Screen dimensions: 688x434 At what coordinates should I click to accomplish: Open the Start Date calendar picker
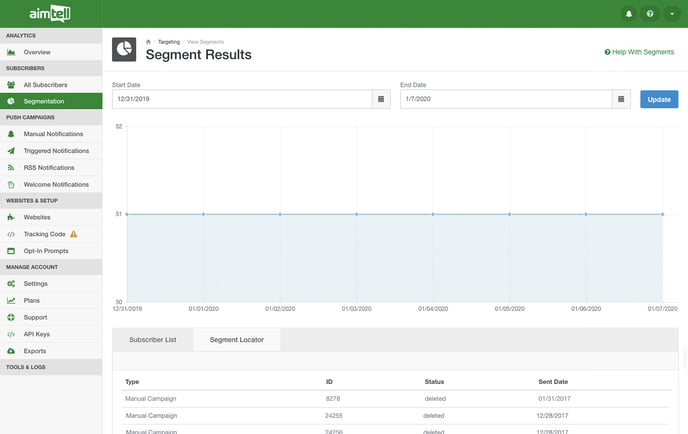[381, 99]
